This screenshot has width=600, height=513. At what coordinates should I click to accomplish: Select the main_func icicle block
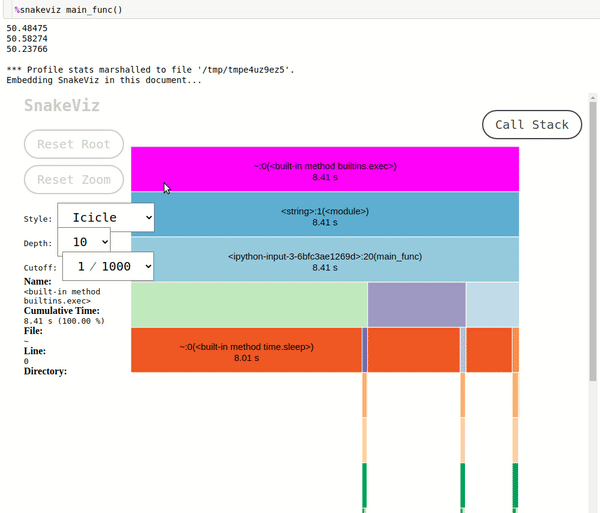[325, 260]
